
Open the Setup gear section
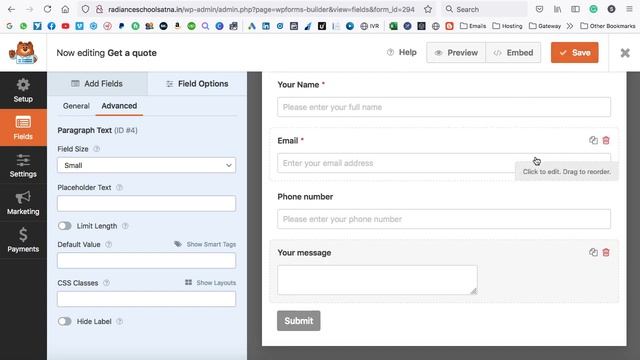(x=23, y=90)
